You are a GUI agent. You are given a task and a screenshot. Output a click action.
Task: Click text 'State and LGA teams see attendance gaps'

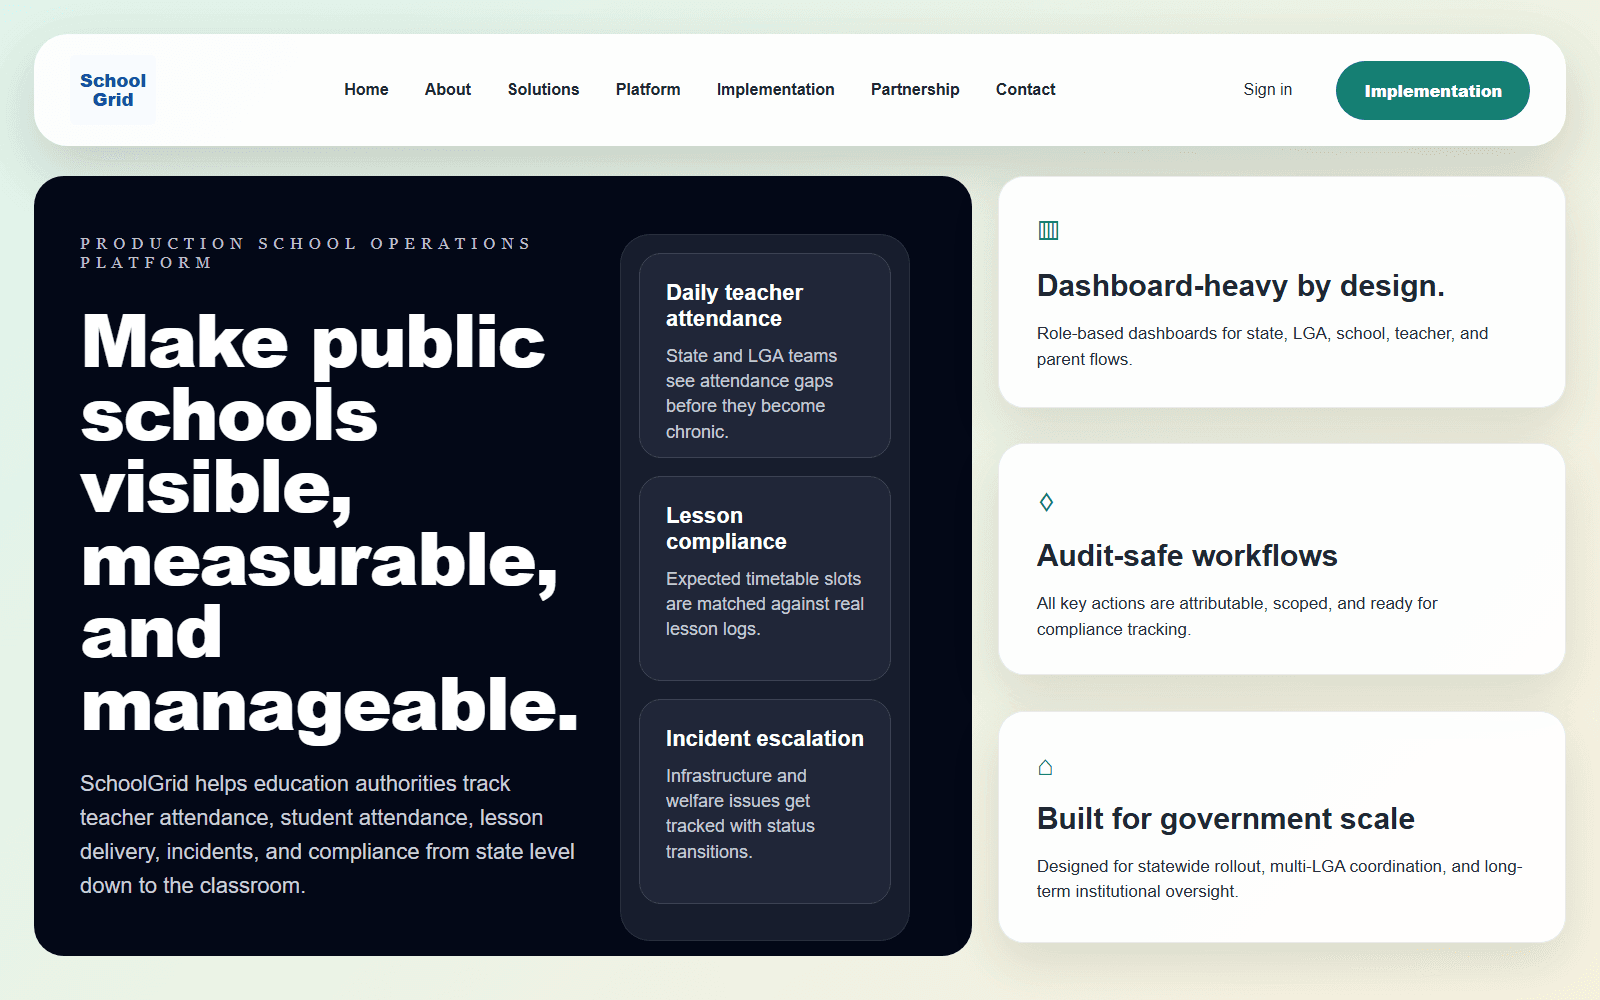coord(752,393)
